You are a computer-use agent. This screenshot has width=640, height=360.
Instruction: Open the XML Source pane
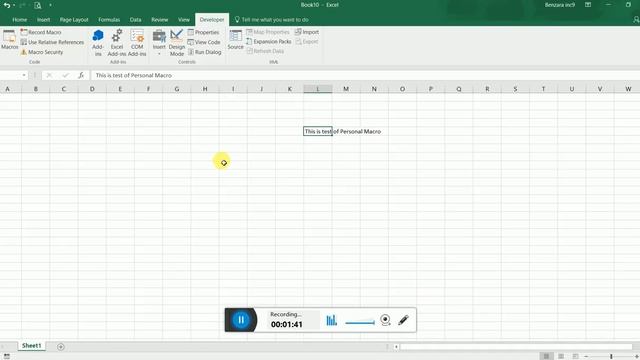pos(236,40)
